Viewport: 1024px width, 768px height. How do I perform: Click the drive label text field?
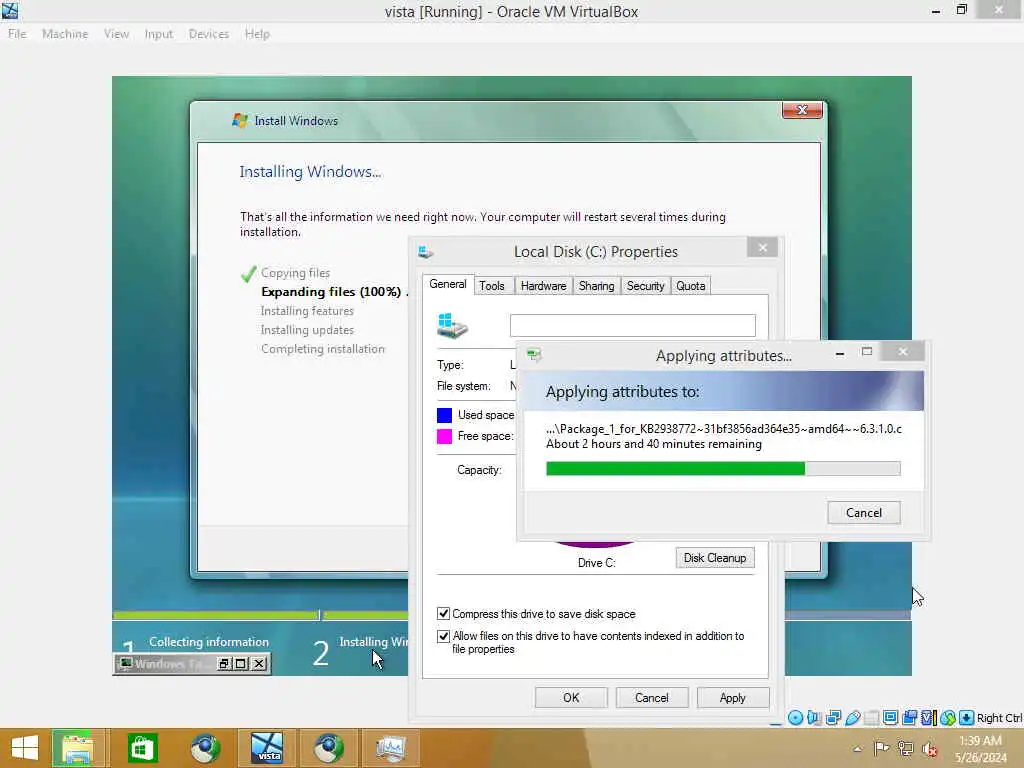[632, 325]
